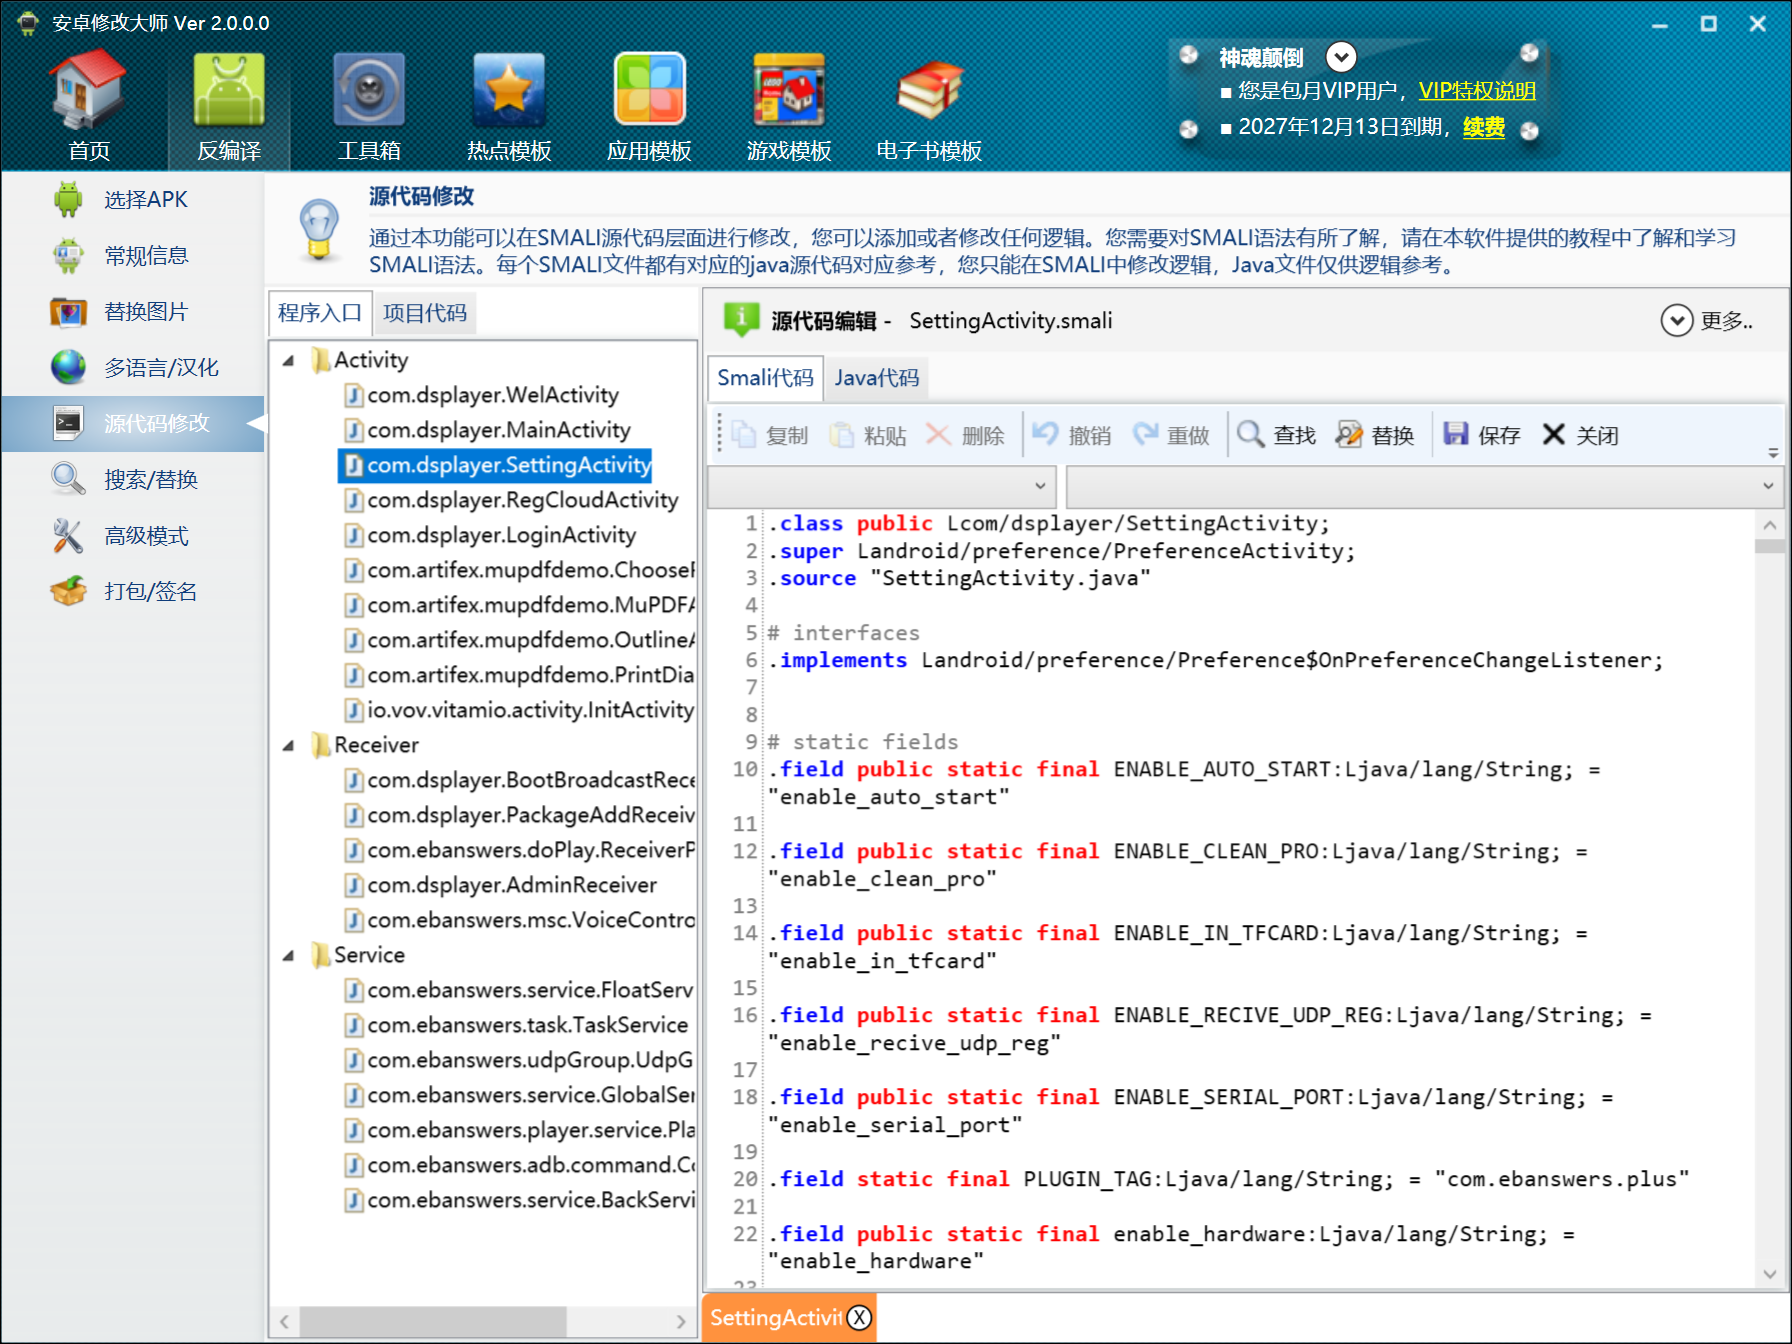Click the VIP特权说明 link
This screenshot has width=1792, height=1344.
tap(1476, 91)
